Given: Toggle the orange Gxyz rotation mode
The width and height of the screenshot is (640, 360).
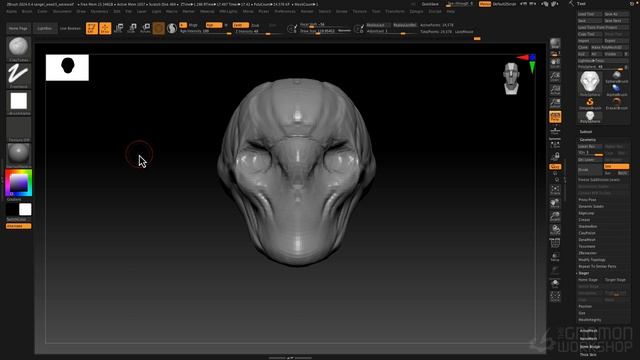Looking at the screenshot, I should [x=555, y=167].
